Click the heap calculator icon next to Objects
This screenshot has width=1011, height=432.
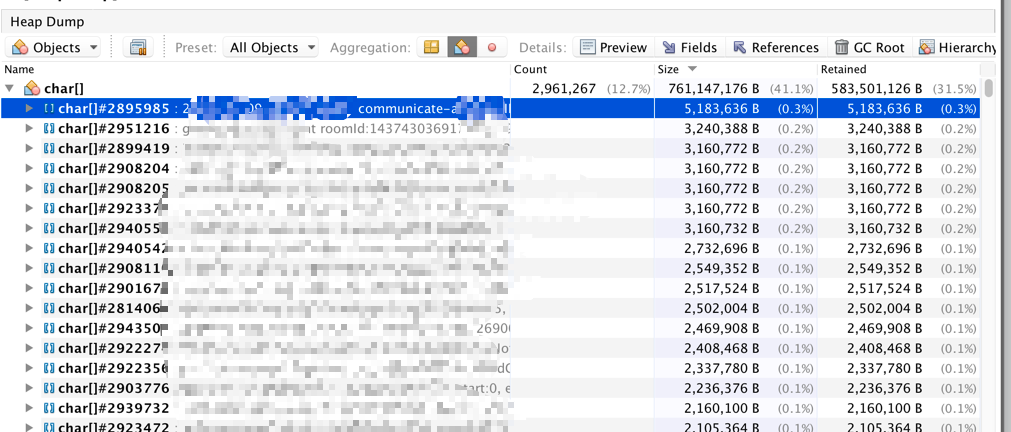point(138,47)
